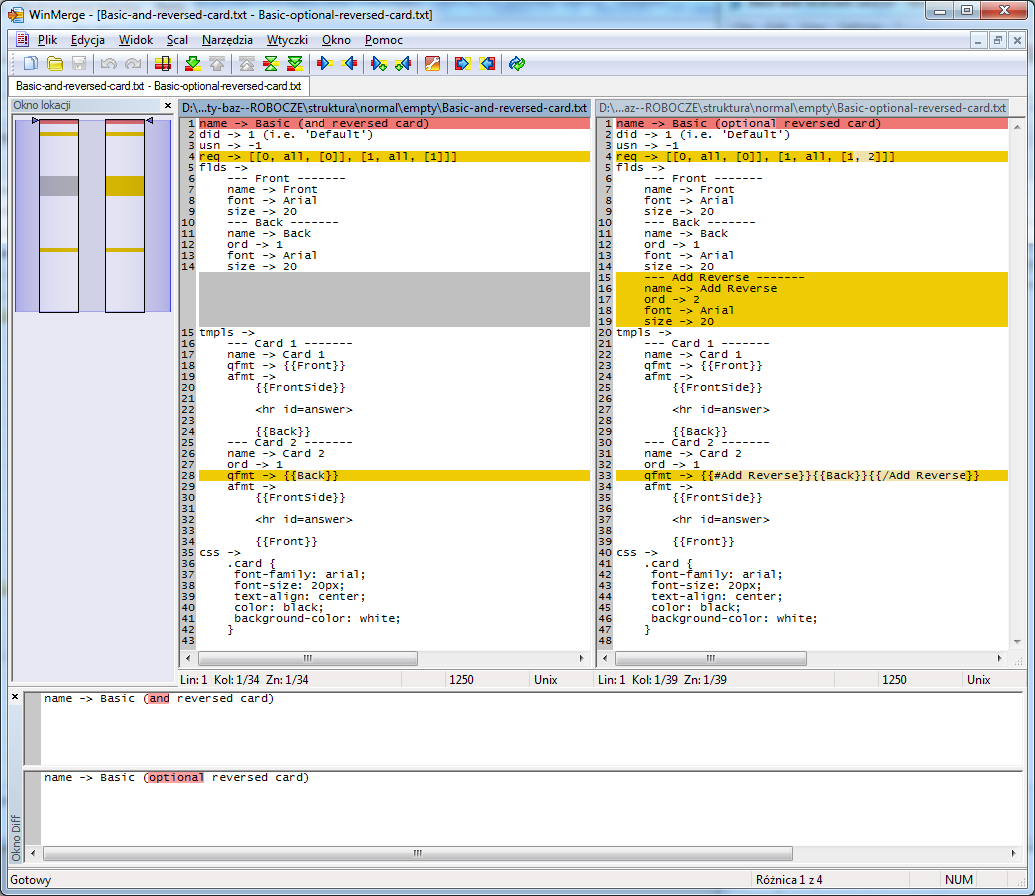The height and width of the screenshot is (896, 1035).
Task: Open the Edycja menu
Action: pos(88,40)
